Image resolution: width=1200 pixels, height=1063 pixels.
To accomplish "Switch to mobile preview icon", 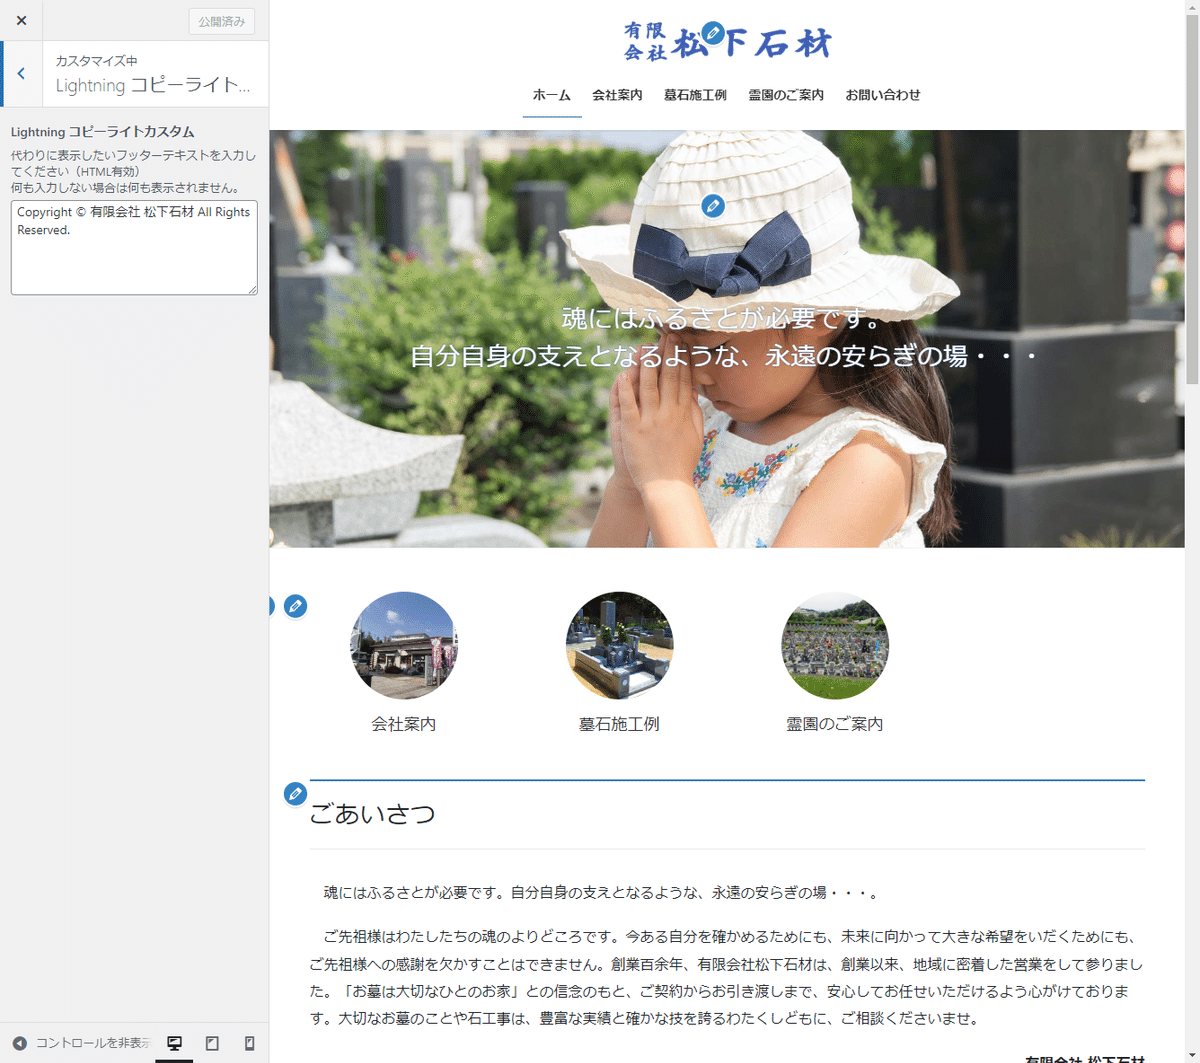I will (x=250, y=1043).
